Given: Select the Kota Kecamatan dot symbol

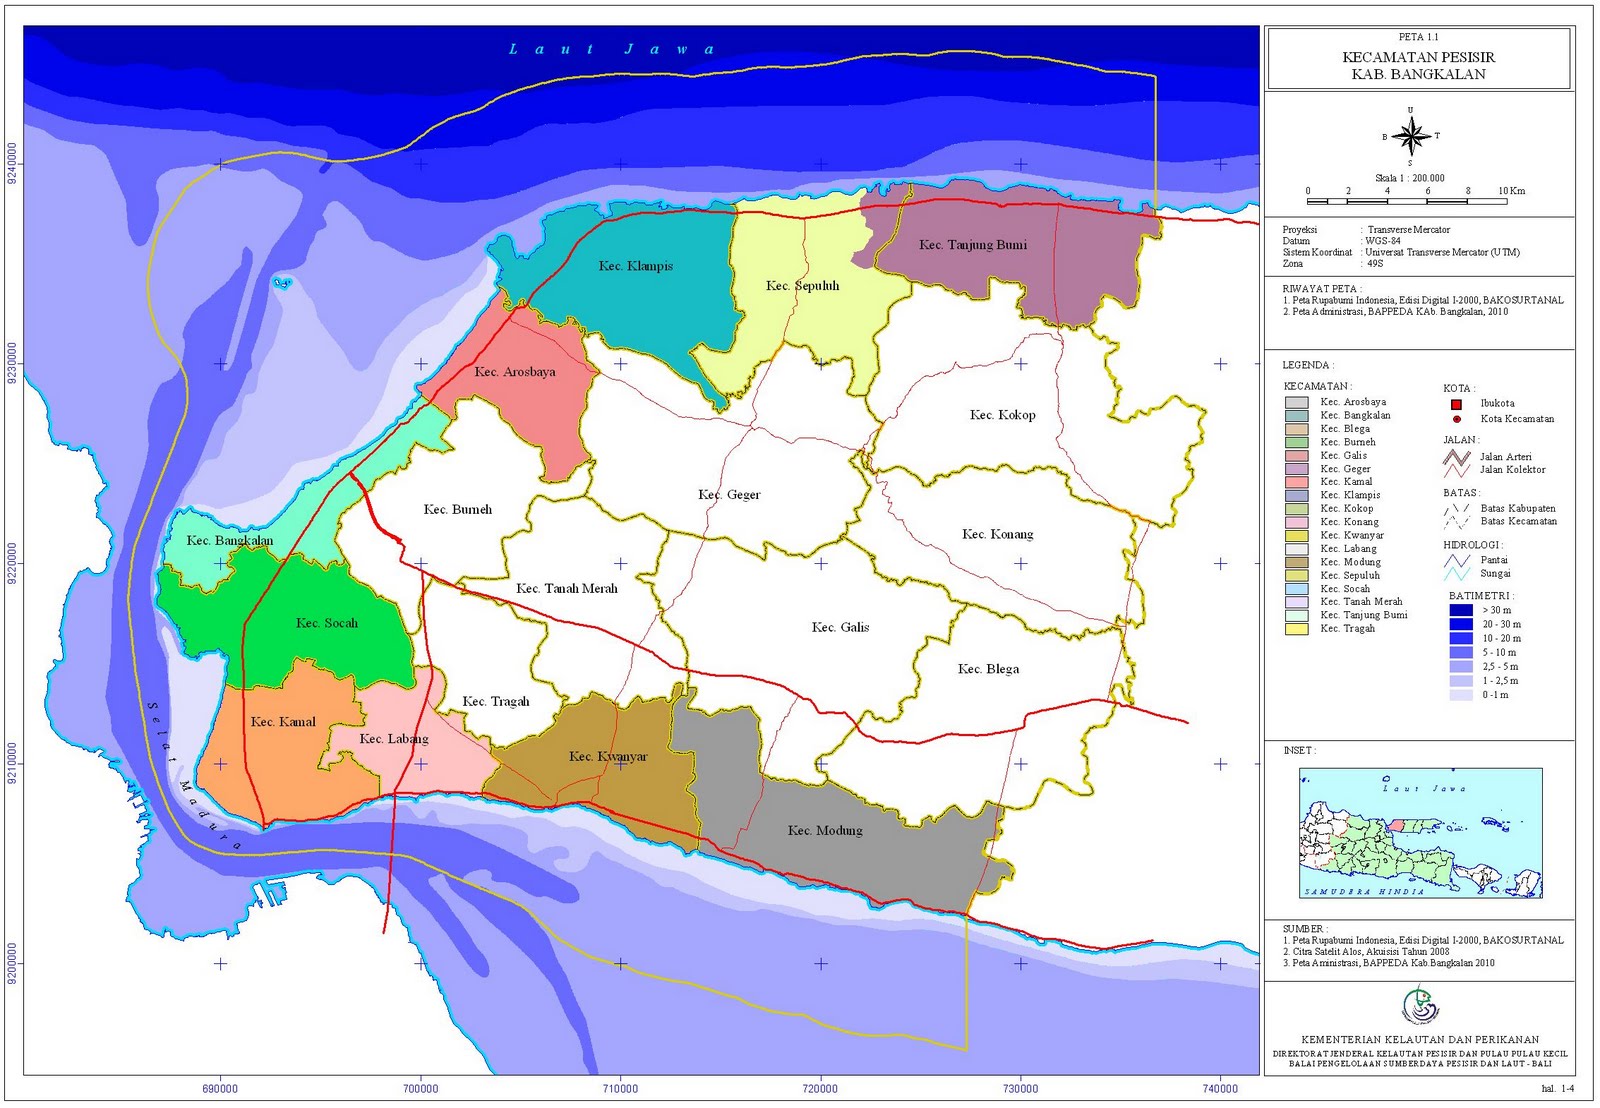Looking at the screenshot, I should (x=1457, y=418).
